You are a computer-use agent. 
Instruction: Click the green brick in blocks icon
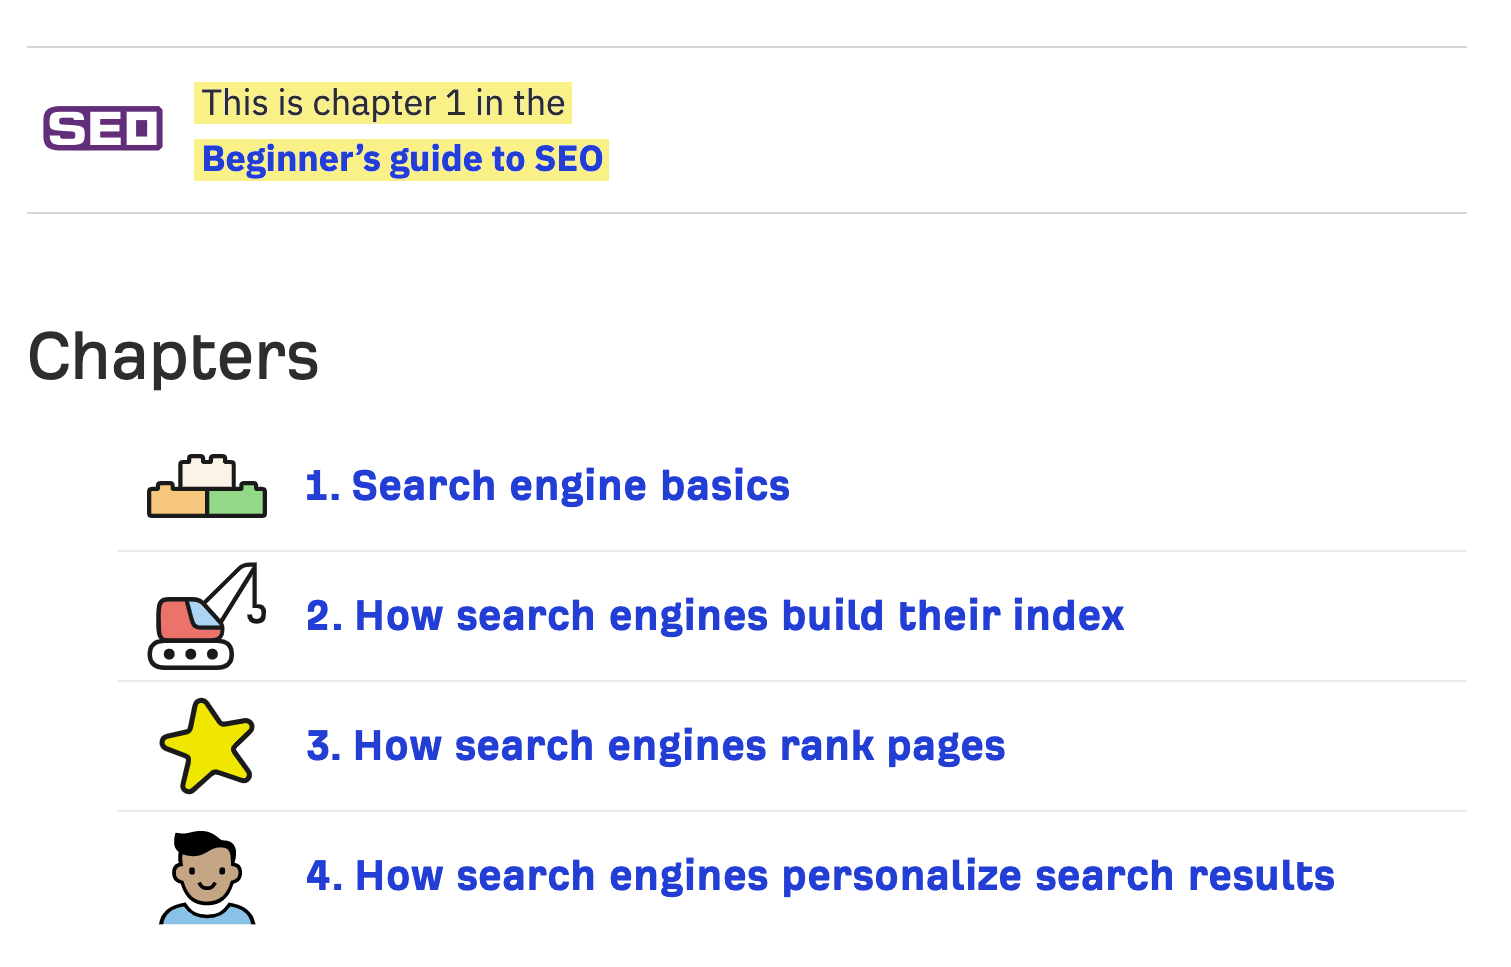(x=237, y=500)
